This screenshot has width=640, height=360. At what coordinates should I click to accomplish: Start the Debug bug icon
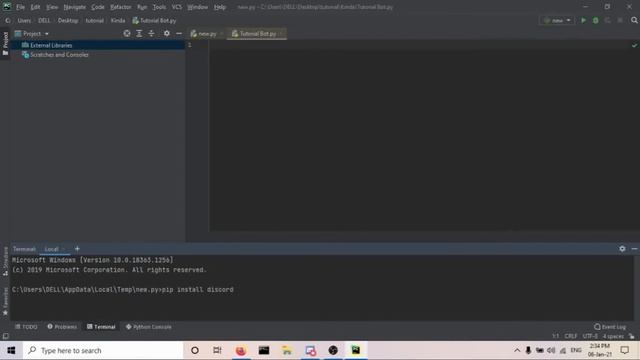pos(596,20)
